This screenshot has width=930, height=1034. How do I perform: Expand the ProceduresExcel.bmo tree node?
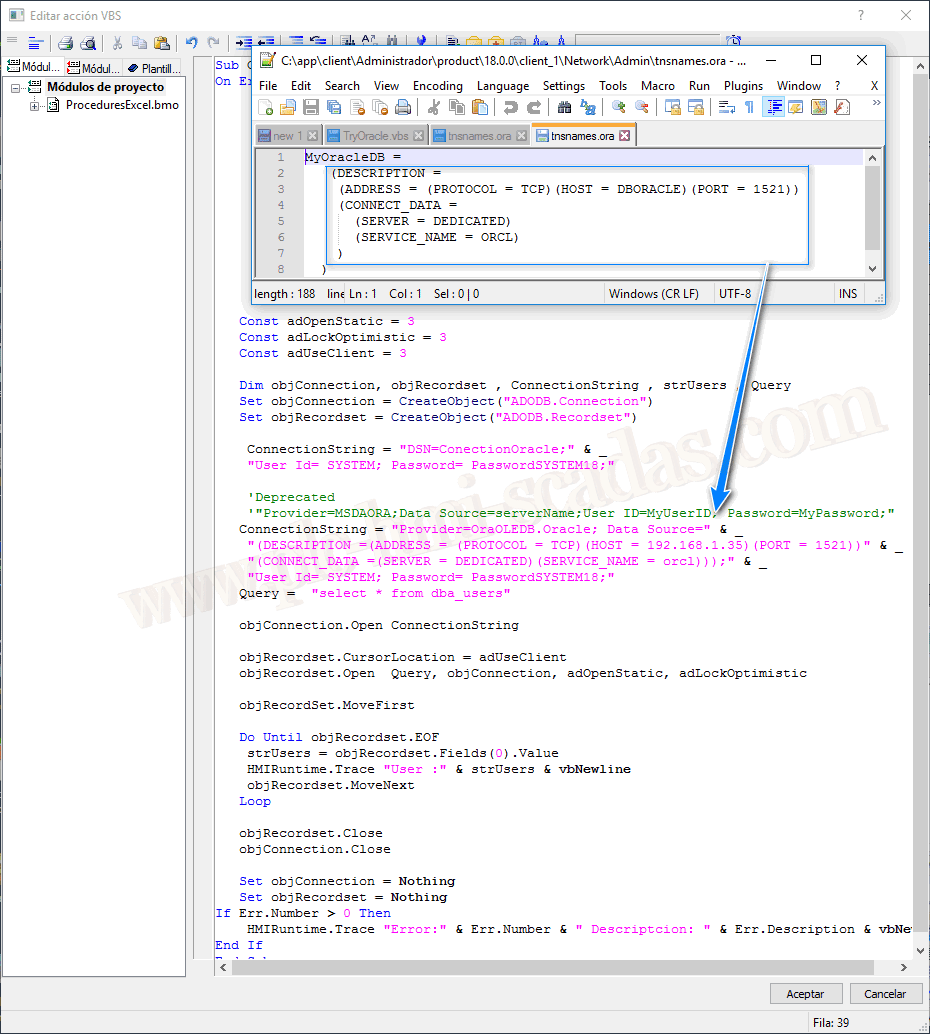[35, 106]
